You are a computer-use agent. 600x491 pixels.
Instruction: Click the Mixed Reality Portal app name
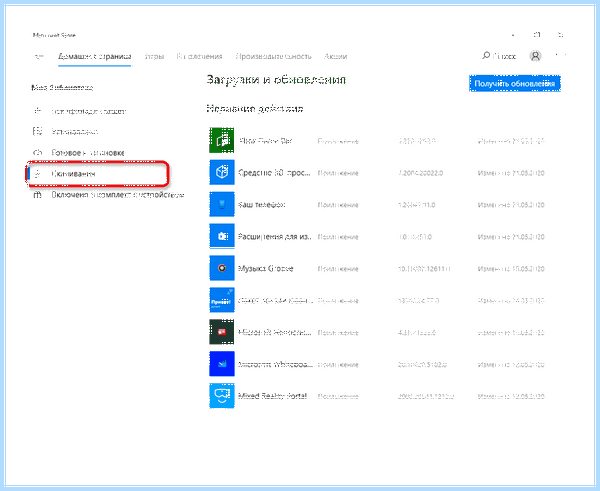(x=272, y=396)
